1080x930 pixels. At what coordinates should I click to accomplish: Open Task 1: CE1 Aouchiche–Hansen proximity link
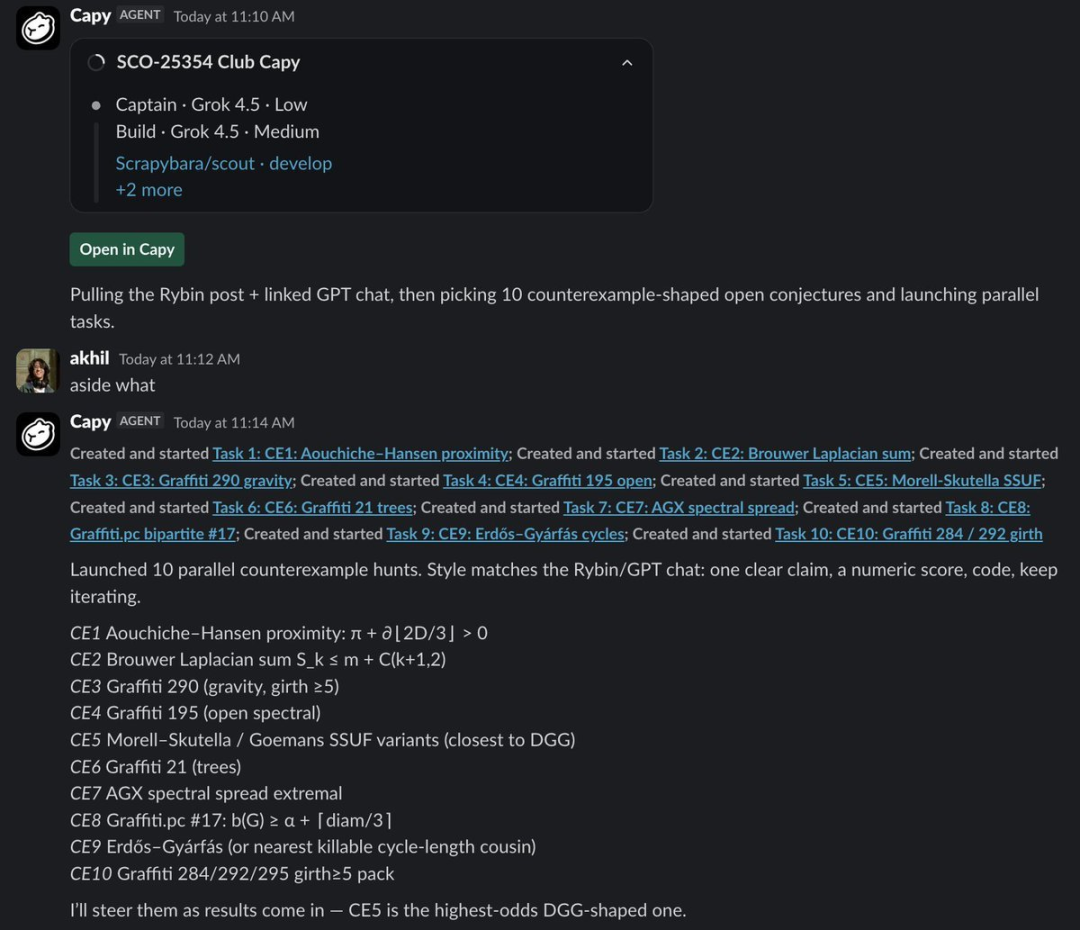[360, 453]
